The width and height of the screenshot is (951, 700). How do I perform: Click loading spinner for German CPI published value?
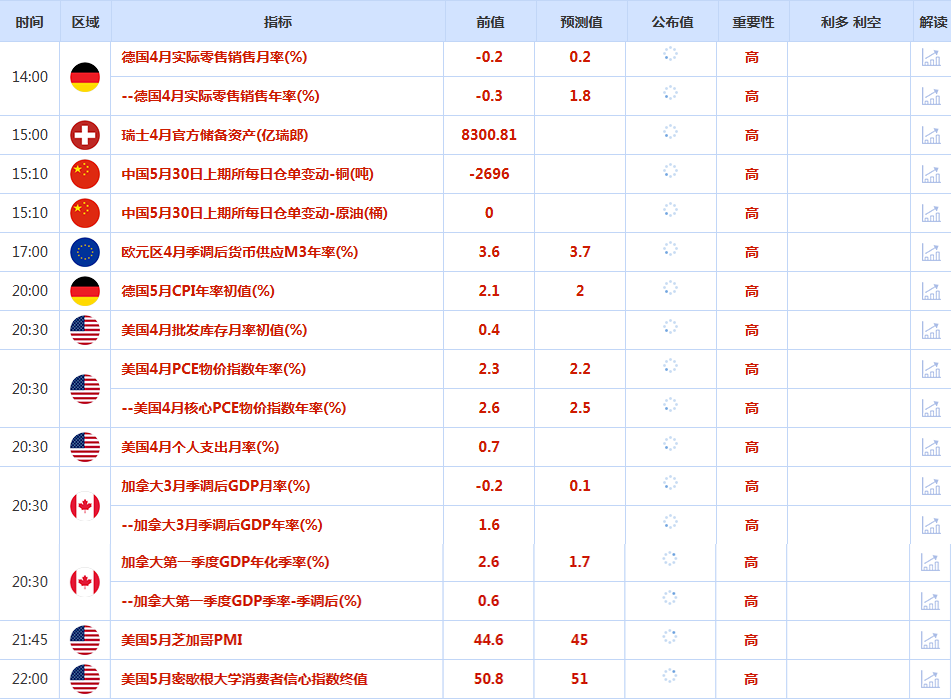click(670, 288)
